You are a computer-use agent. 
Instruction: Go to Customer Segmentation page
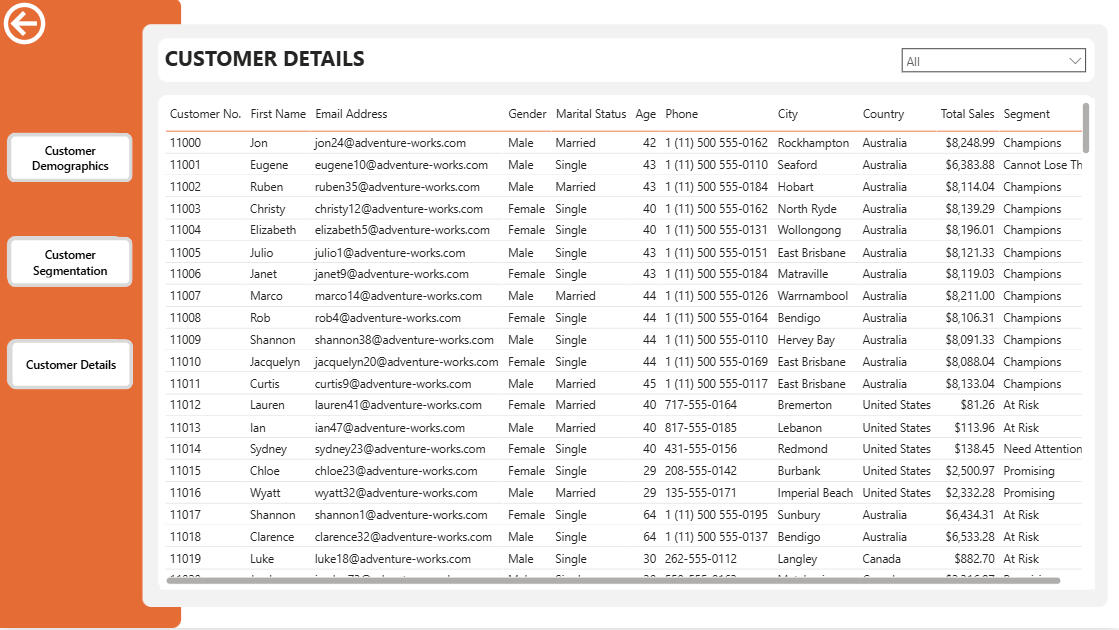point(70,262)
